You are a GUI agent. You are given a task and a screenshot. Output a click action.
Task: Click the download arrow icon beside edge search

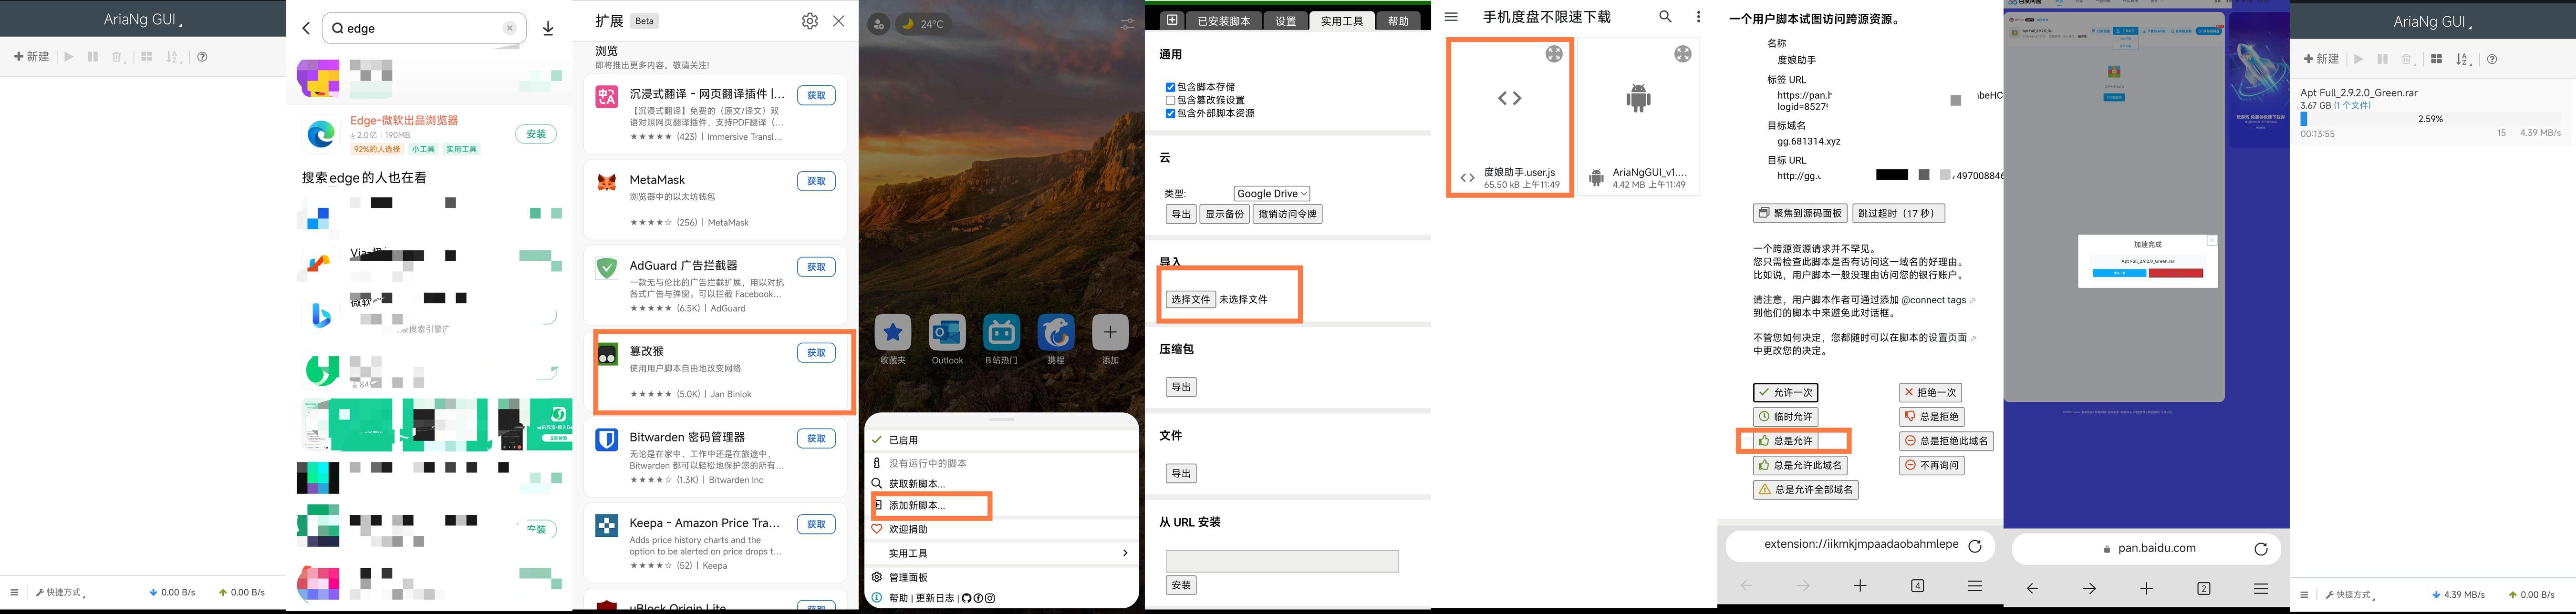548,28
